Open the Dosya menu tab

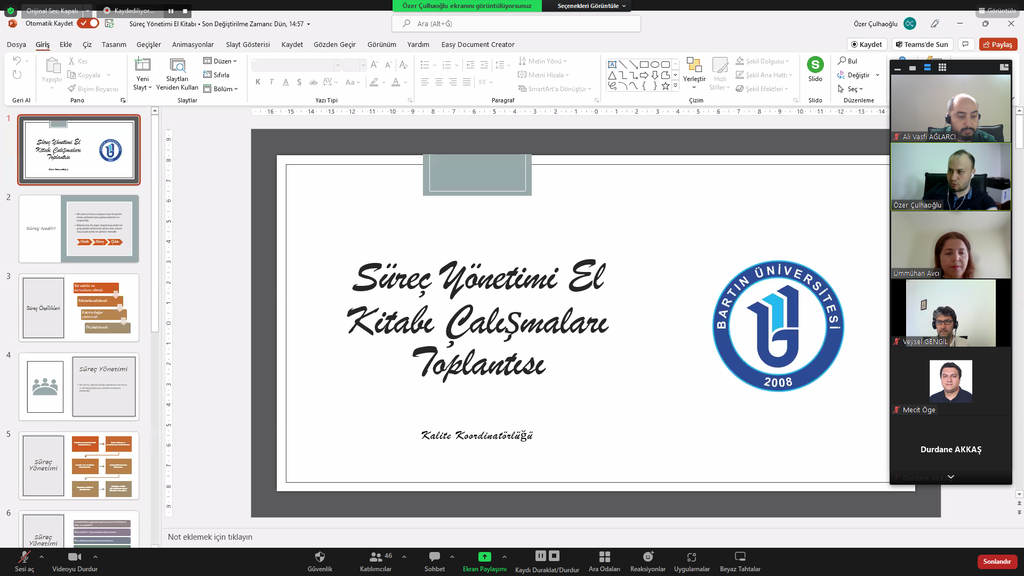(16, 44)
